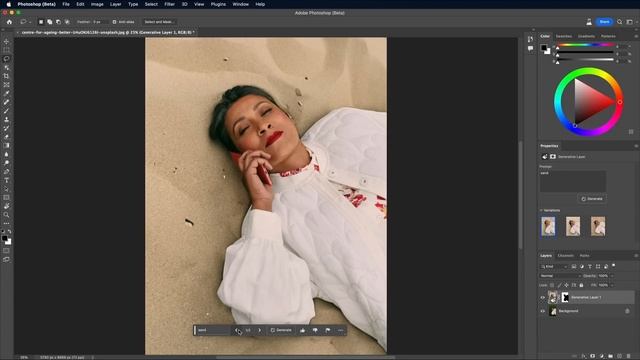
Task: Go to previous variation arrow in task bar
Action: tap(237, 330)
